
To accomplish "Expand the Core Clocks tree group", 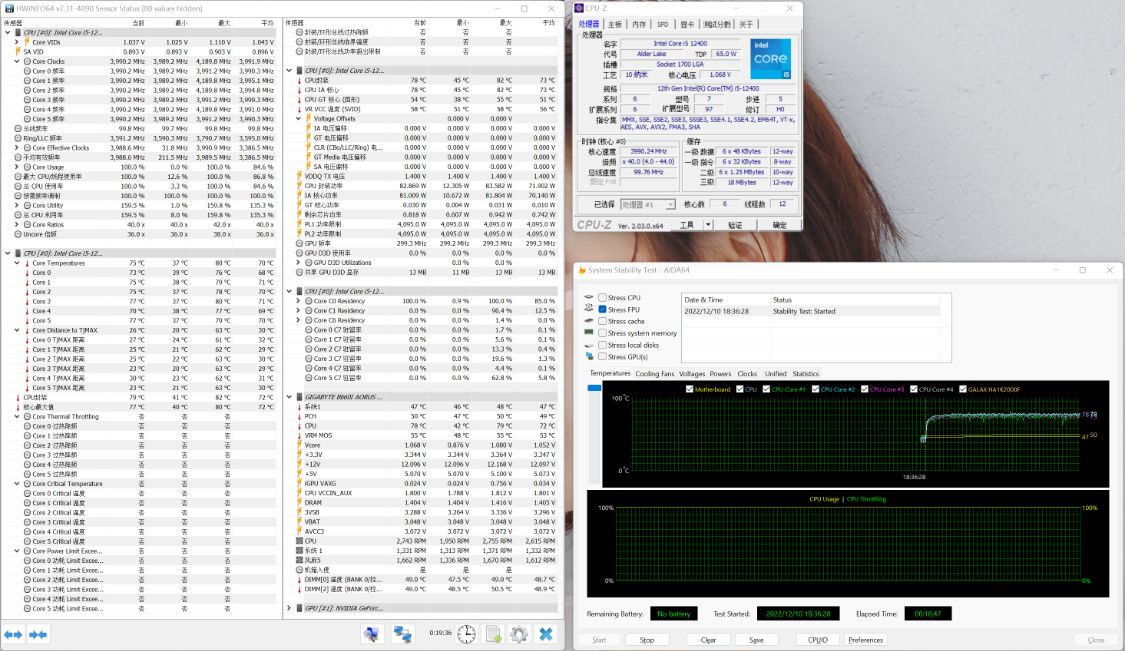I will click(x=18, y=61).
